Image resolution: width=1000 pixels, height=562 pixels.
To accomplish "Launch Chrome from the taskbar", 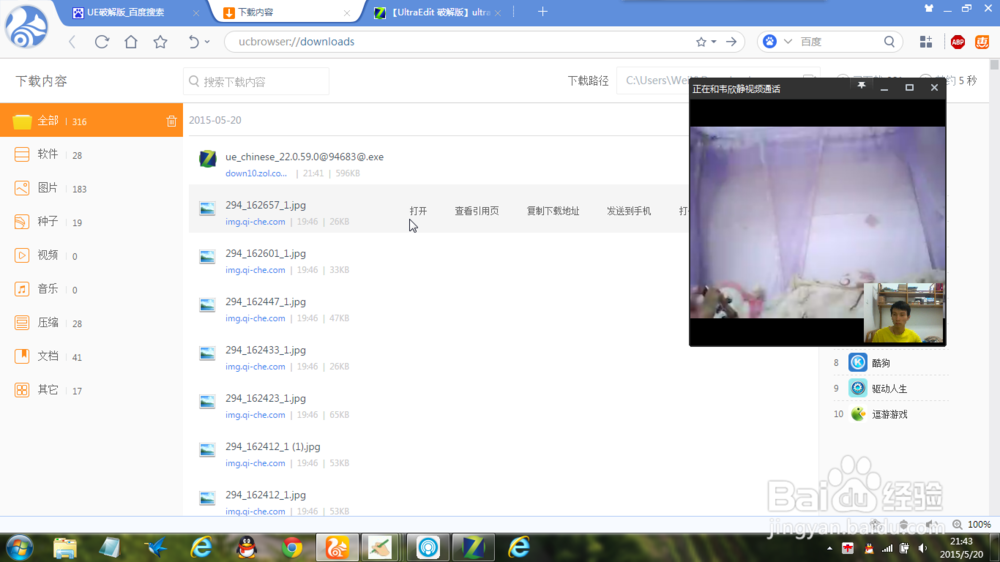I will coord(292,548).
